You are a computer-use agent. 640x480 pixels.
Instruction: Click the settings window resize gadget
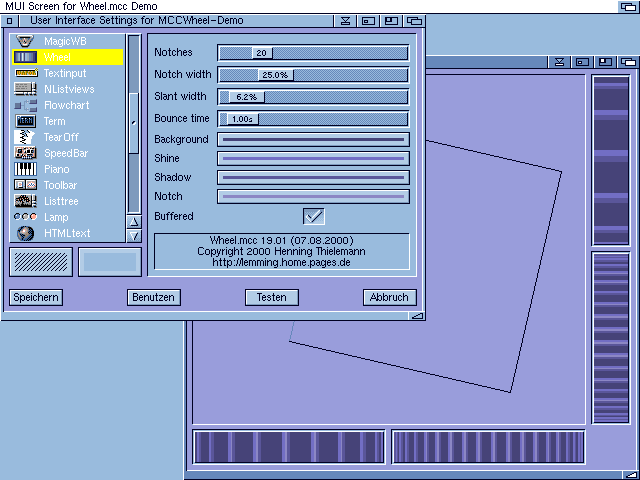tap(417, 316)
